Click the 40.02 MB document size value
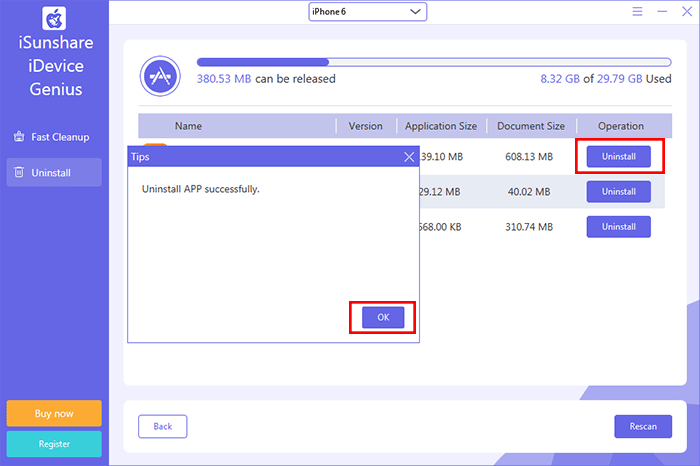This screenshot has height=466, width=700. click(529, 192)
